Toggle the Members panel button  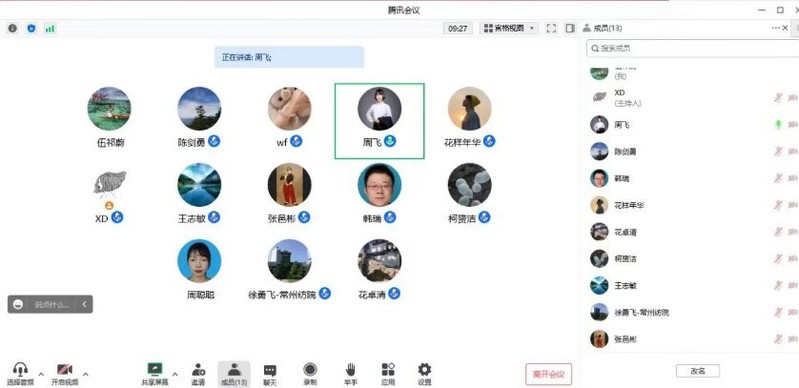pyautogui.click(x=234, y=374)
